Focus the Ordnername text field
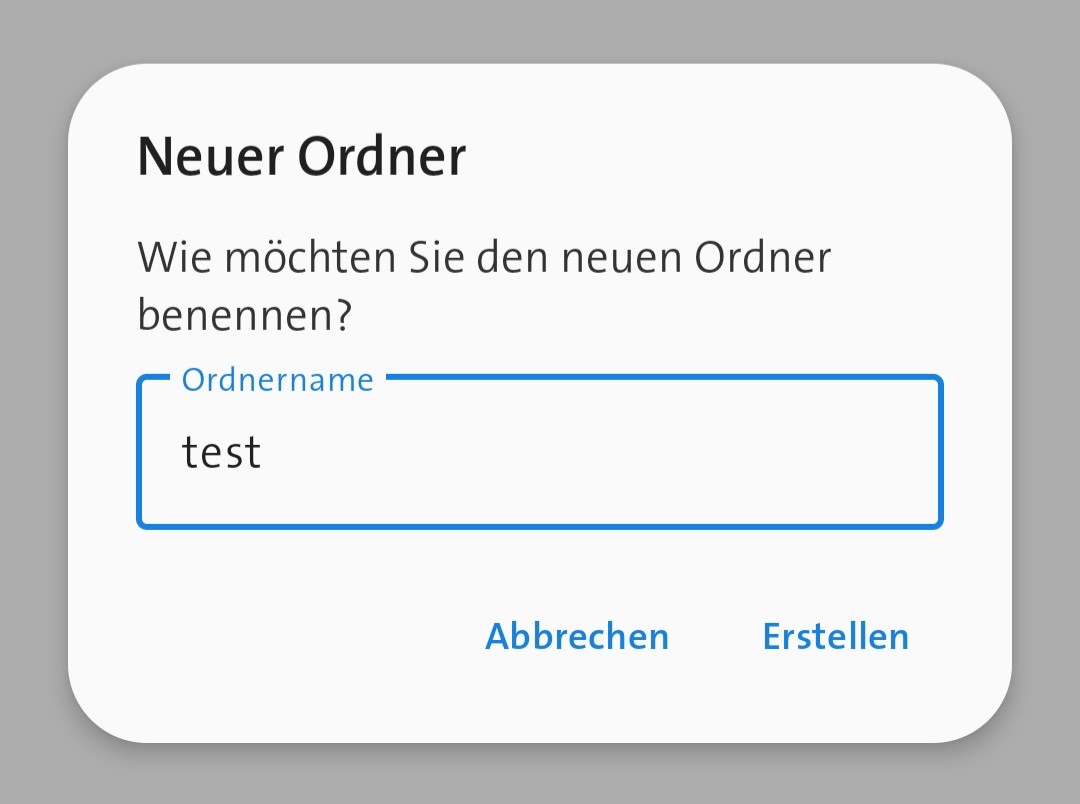Screen dimensions: 1080x804 pyautogui.click(x=540, y=452)
